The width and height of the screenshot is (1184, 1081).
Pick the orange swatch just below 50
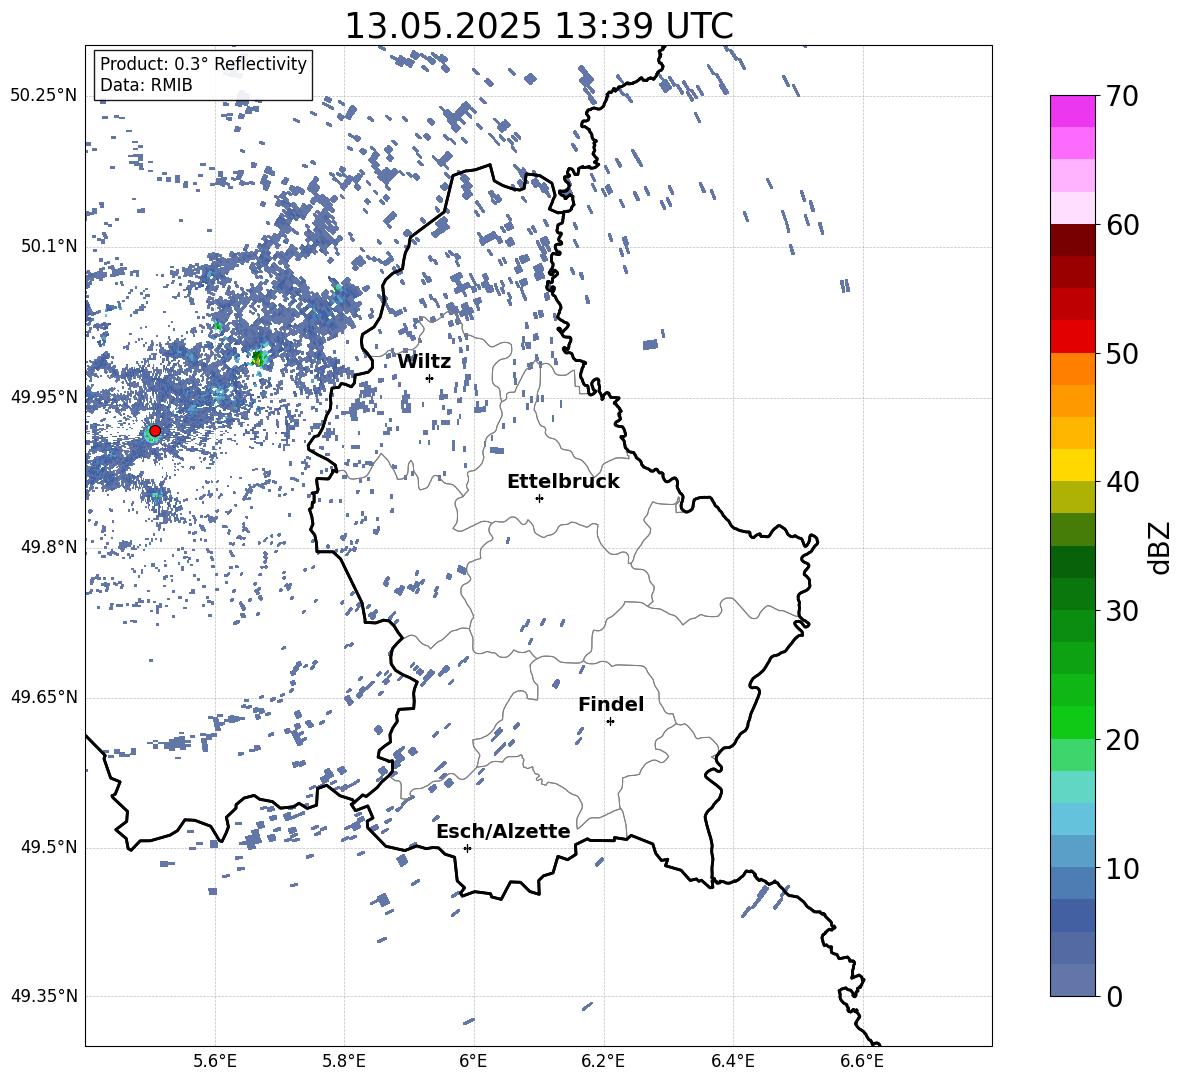click(x=1072, y=368)
